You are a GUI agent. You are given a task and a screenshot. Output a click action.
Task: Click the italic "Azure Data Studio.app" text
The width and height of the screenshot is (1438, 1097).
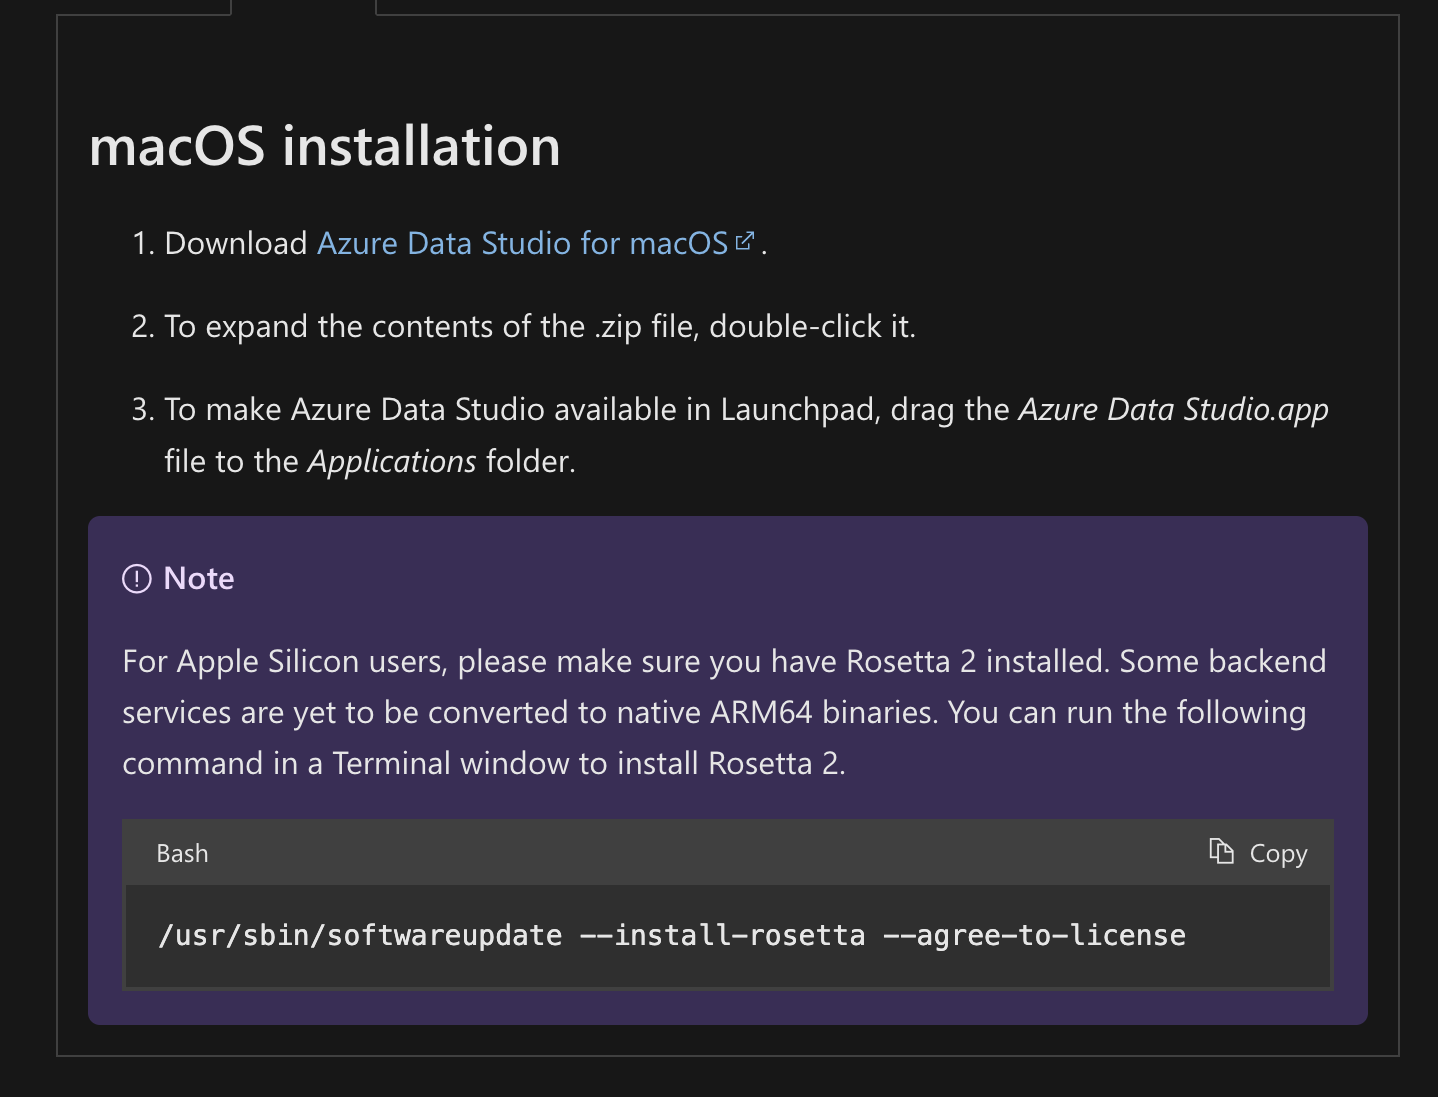coord(1173,409)
